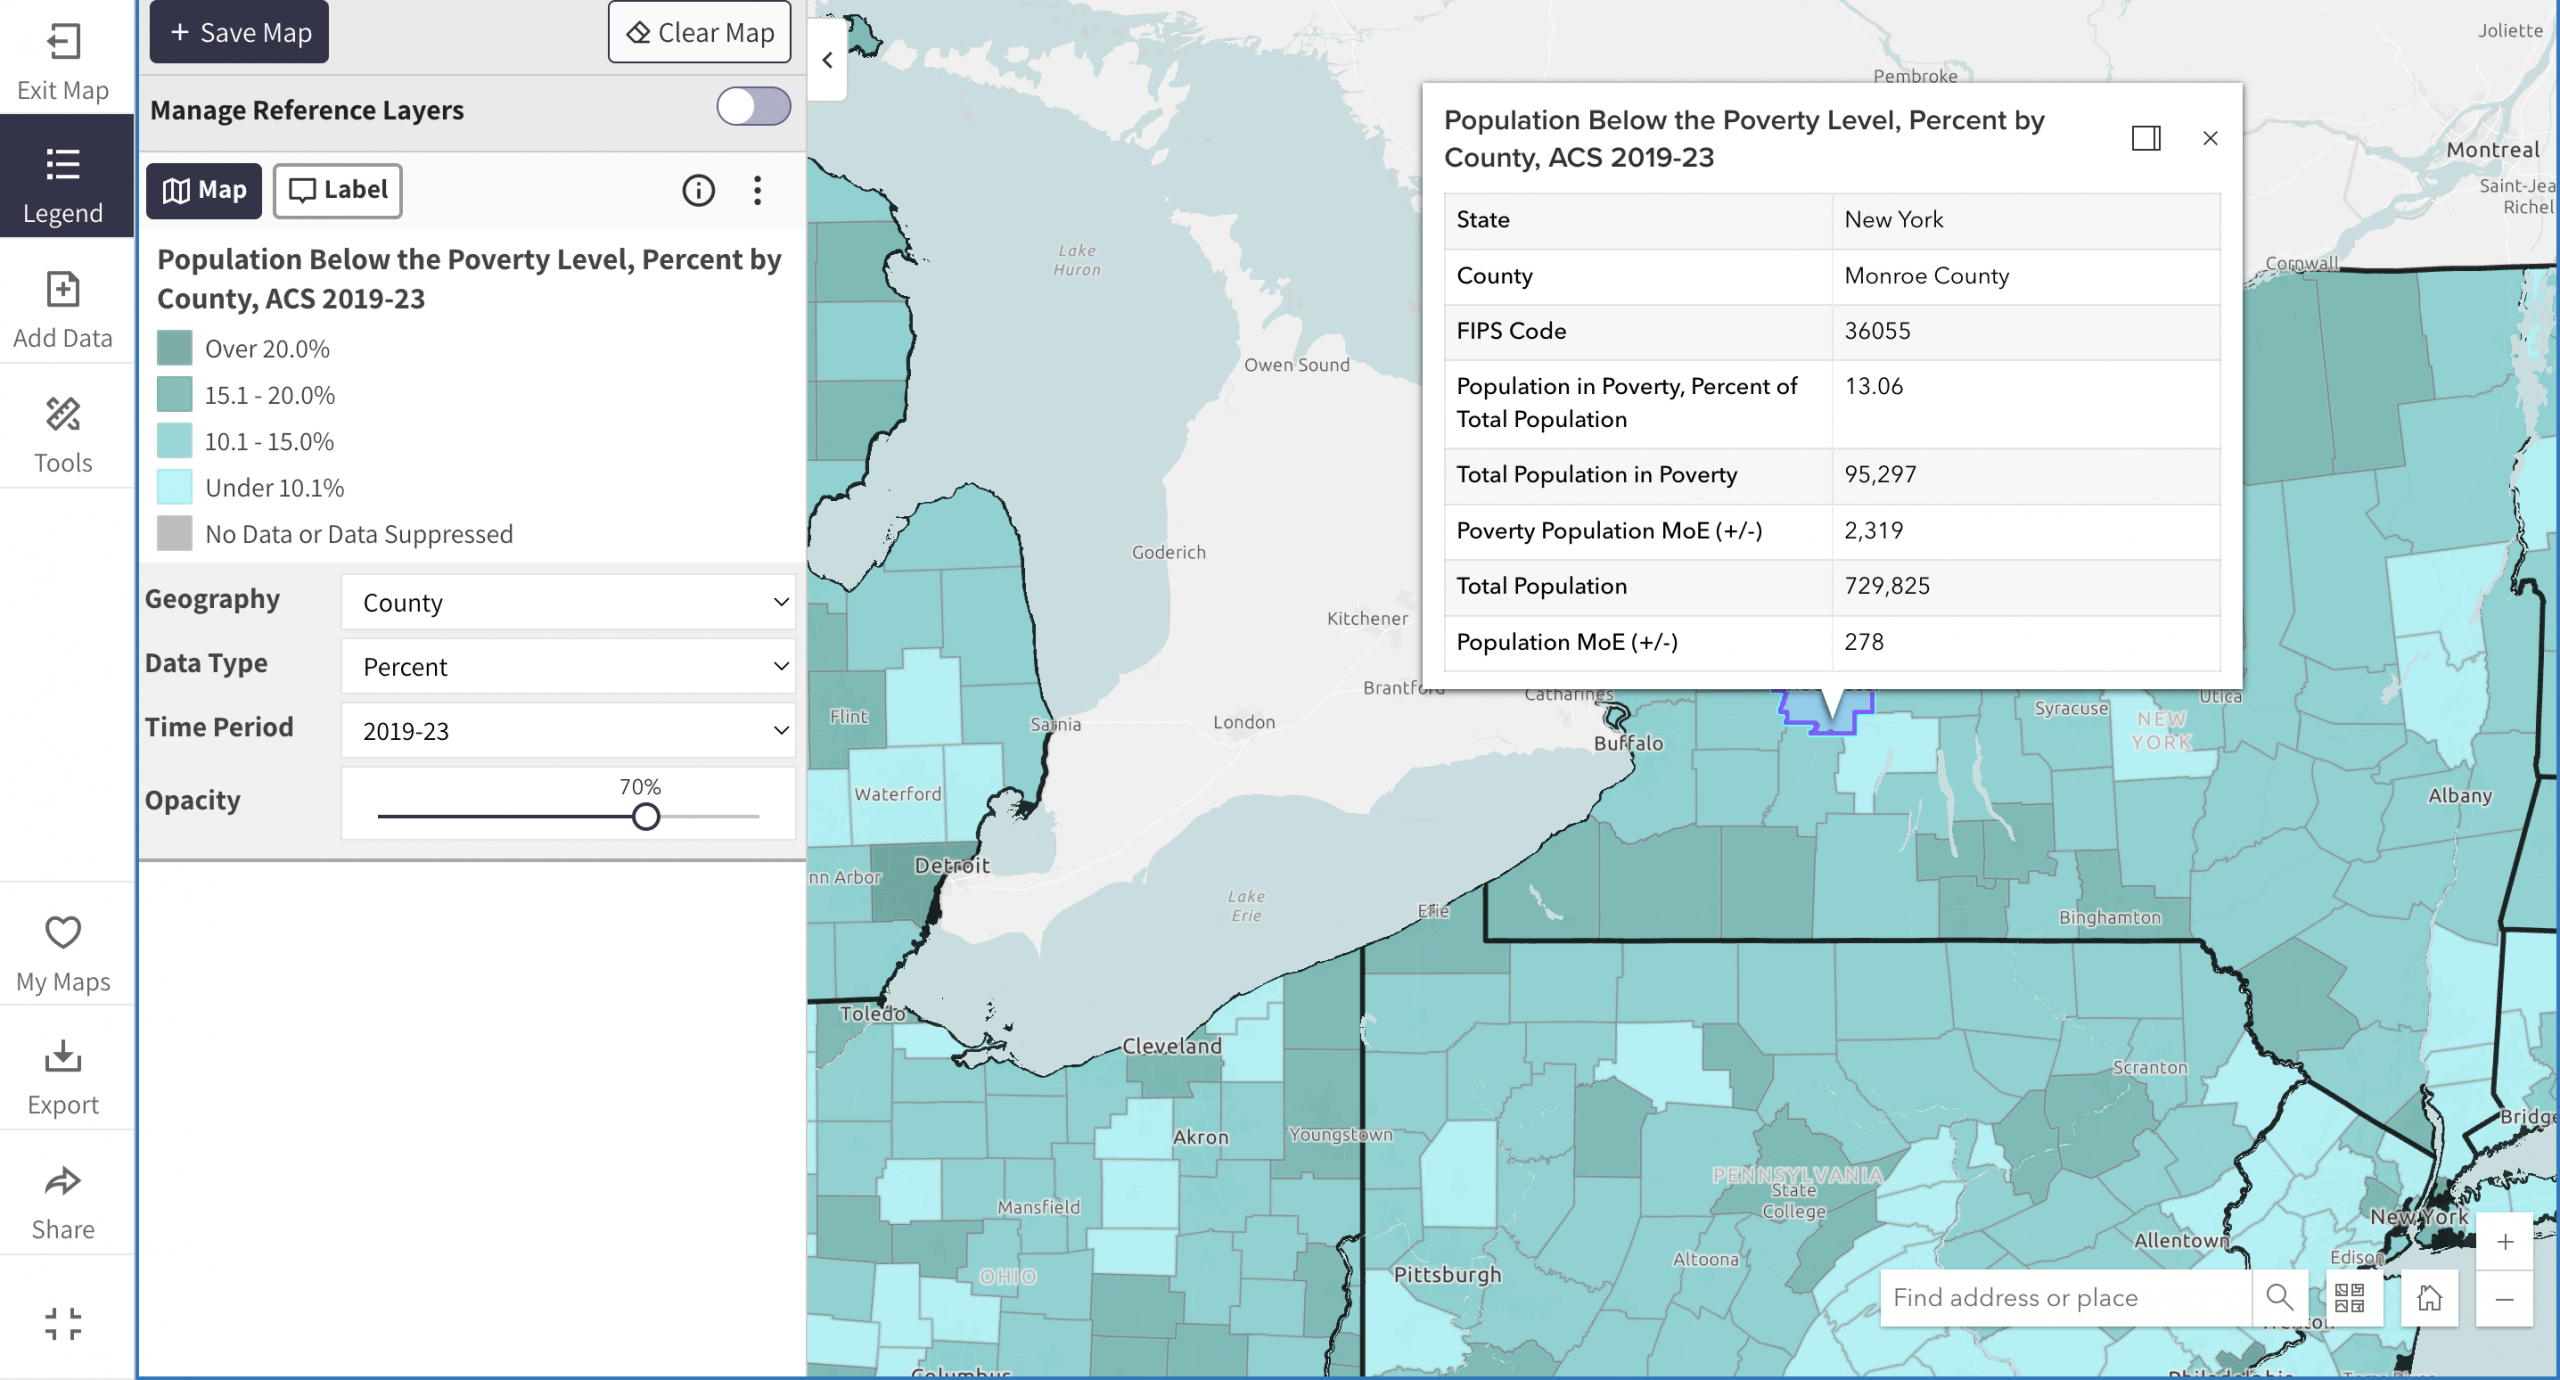The height and width of the screenshot is (1380, 2560).
Task: Click the home extent icon
Action: pyautogui.click(x=2429, y=1298)
